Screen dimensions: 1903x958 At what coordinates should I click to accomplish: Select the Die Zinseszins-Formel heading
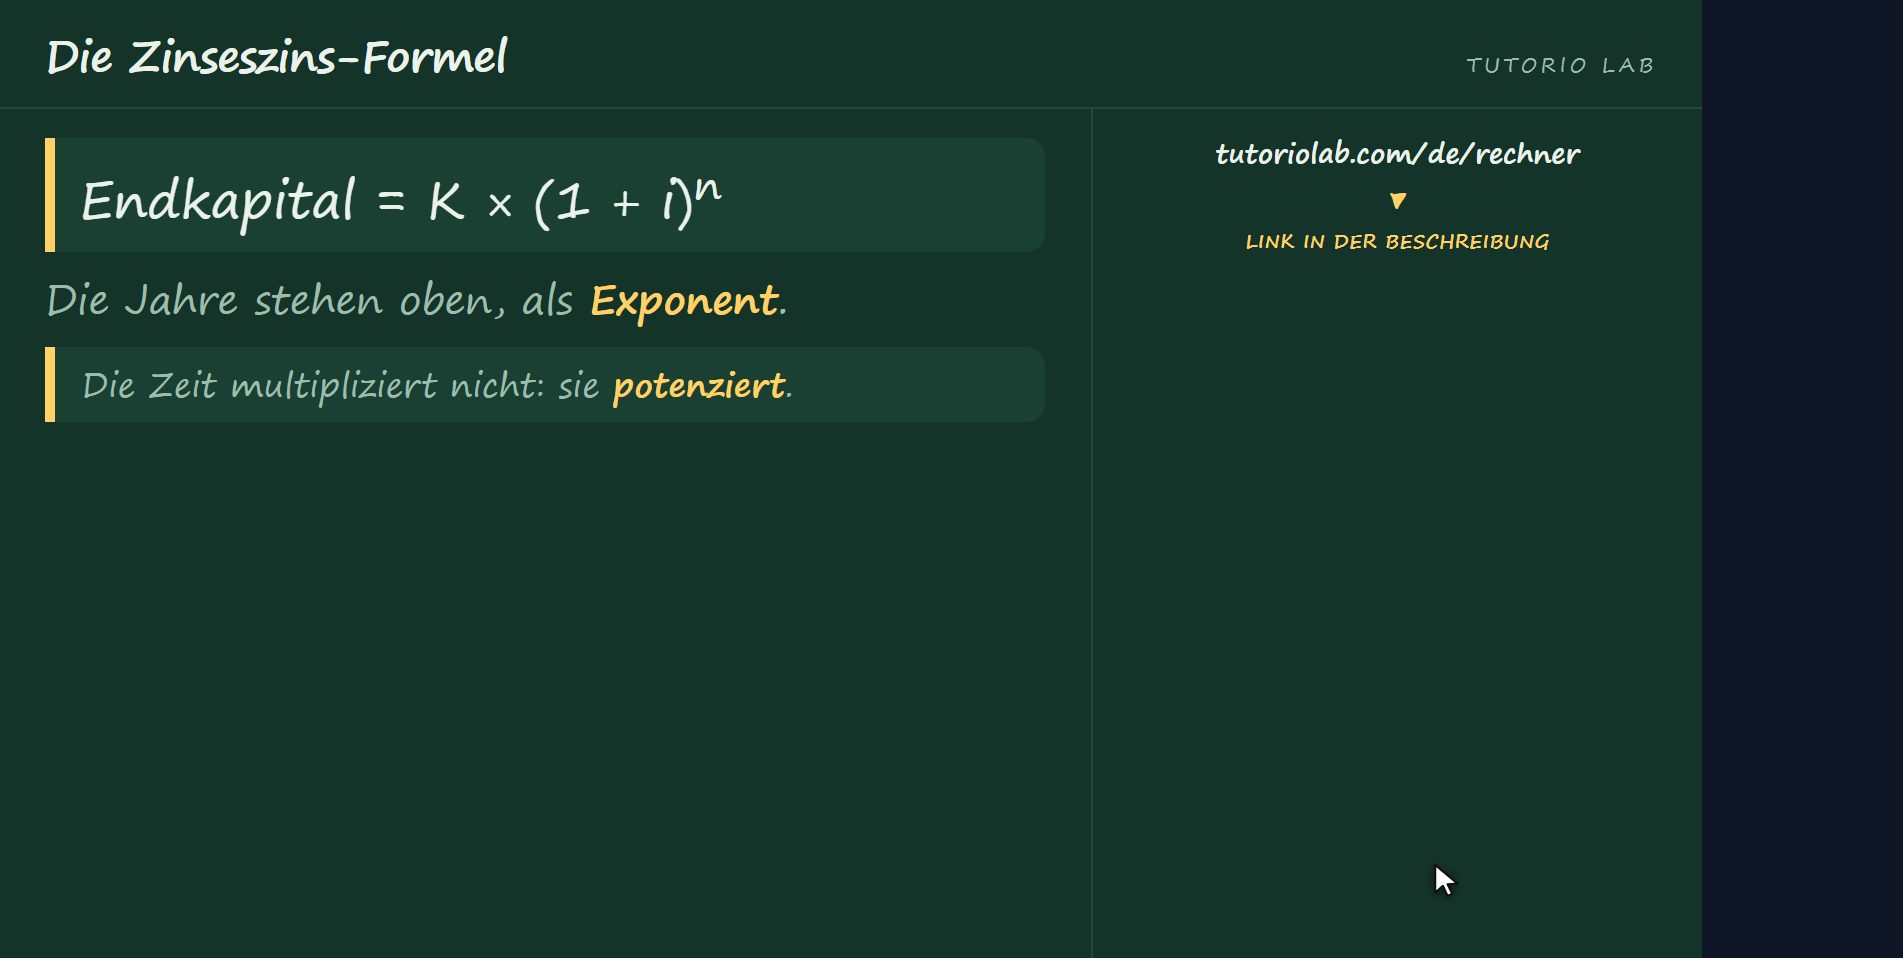click(x=277, y=57)
